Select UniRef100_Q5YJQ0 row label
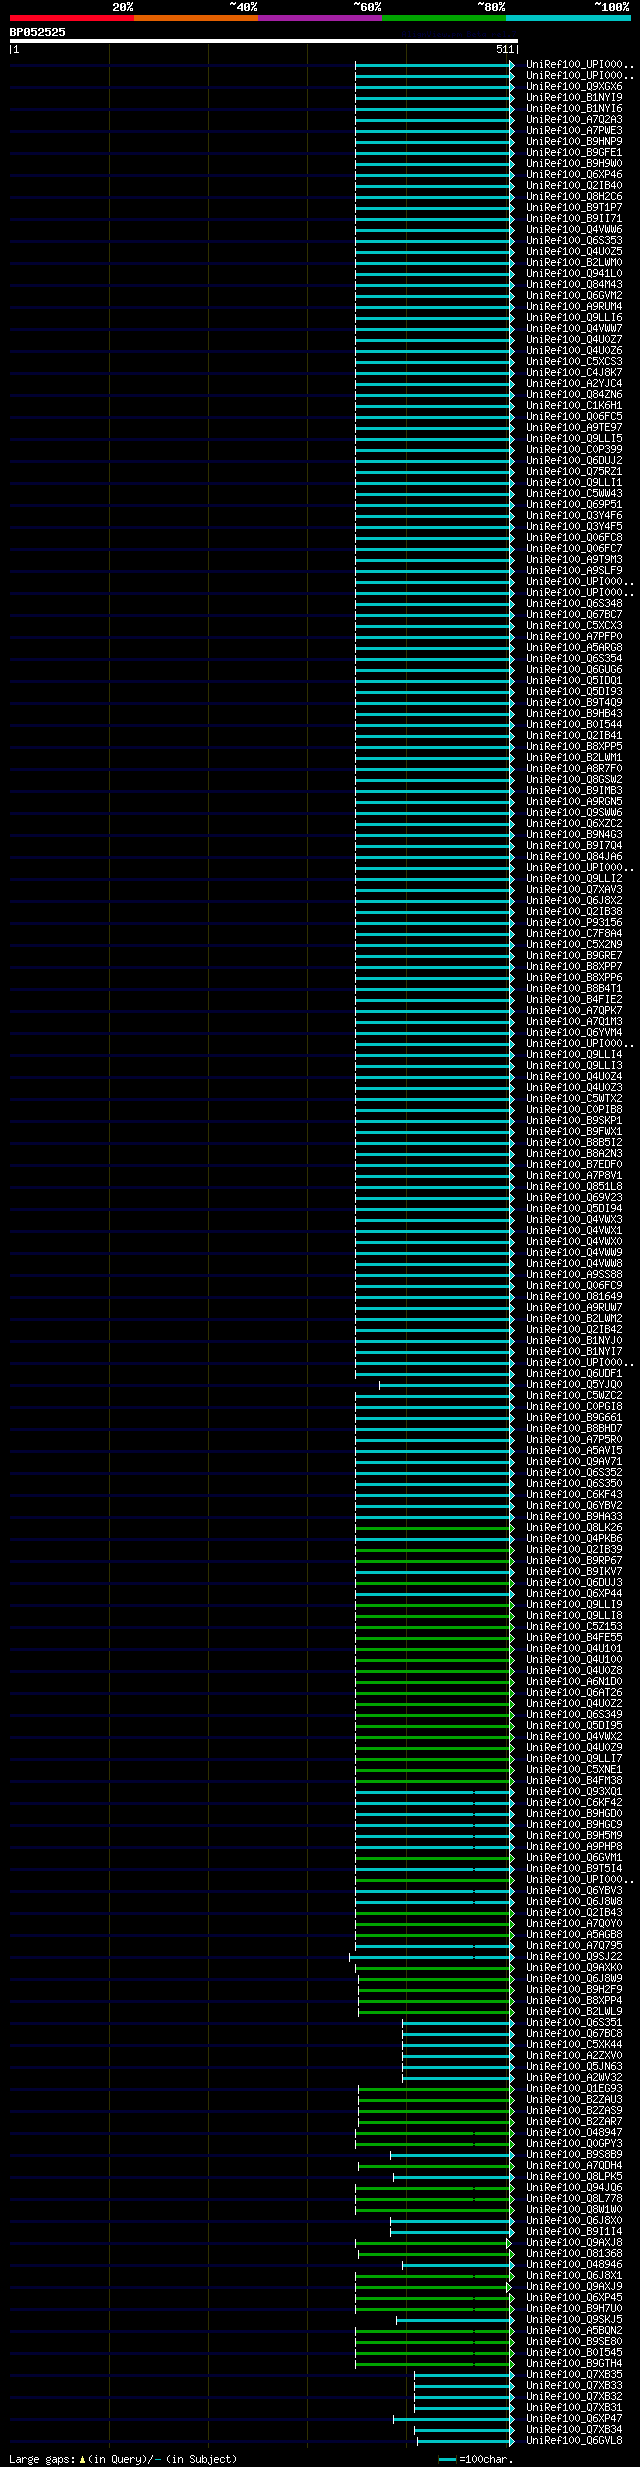The height and width of the screenshot is (2467, 640). 574,1385
